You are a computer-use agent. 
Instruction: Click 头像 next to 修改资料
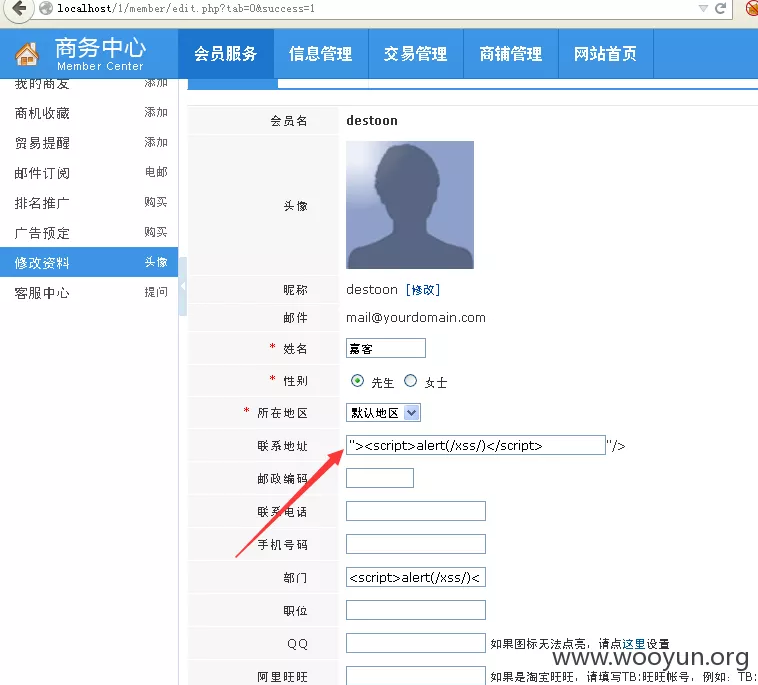pyautogui.click(x=156, y=262)
